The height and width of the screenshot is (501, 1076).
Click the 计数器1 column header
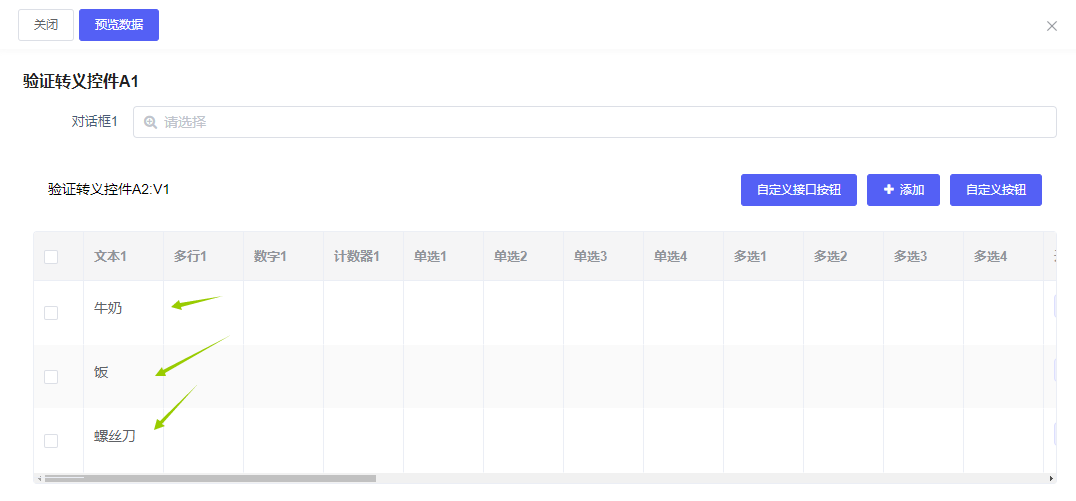[357, 257]
